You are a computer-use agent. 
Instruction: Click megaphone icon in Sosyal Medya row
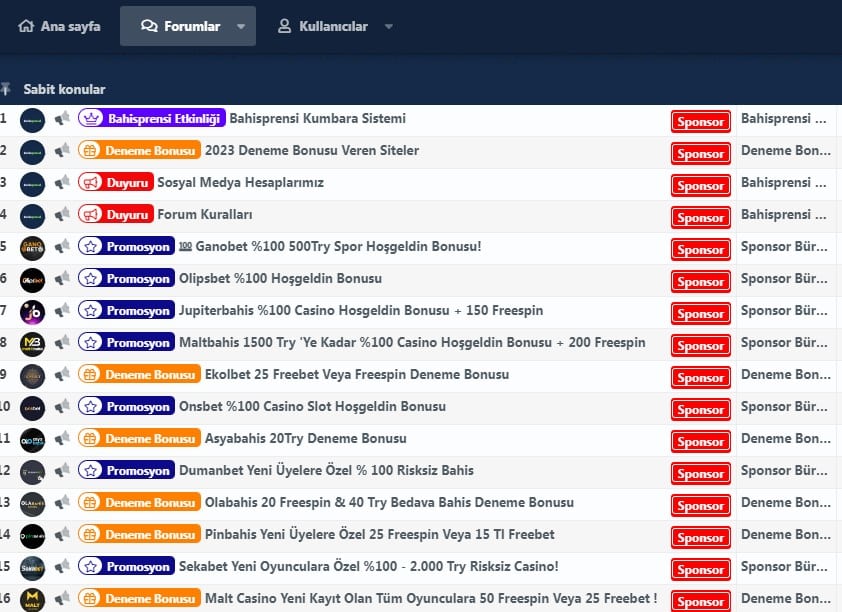click(x=62, y=183)
